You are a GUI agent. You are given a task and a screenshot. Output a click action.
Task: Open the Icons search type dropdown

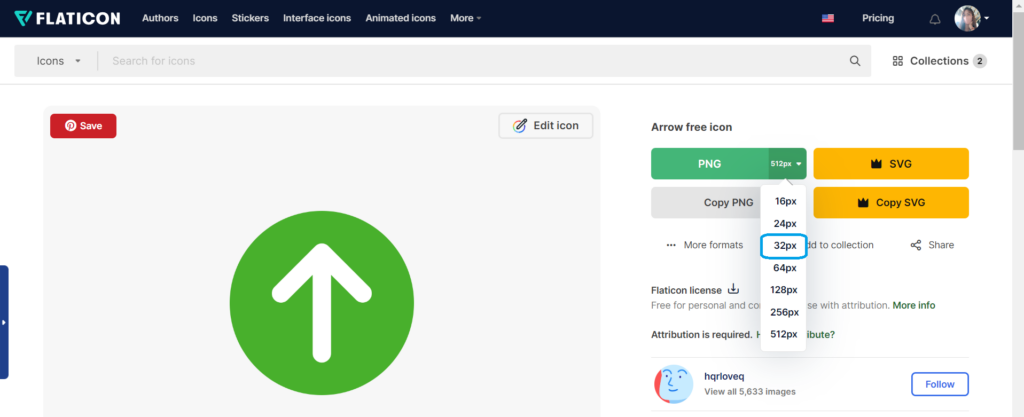click(x=58, y=61)
